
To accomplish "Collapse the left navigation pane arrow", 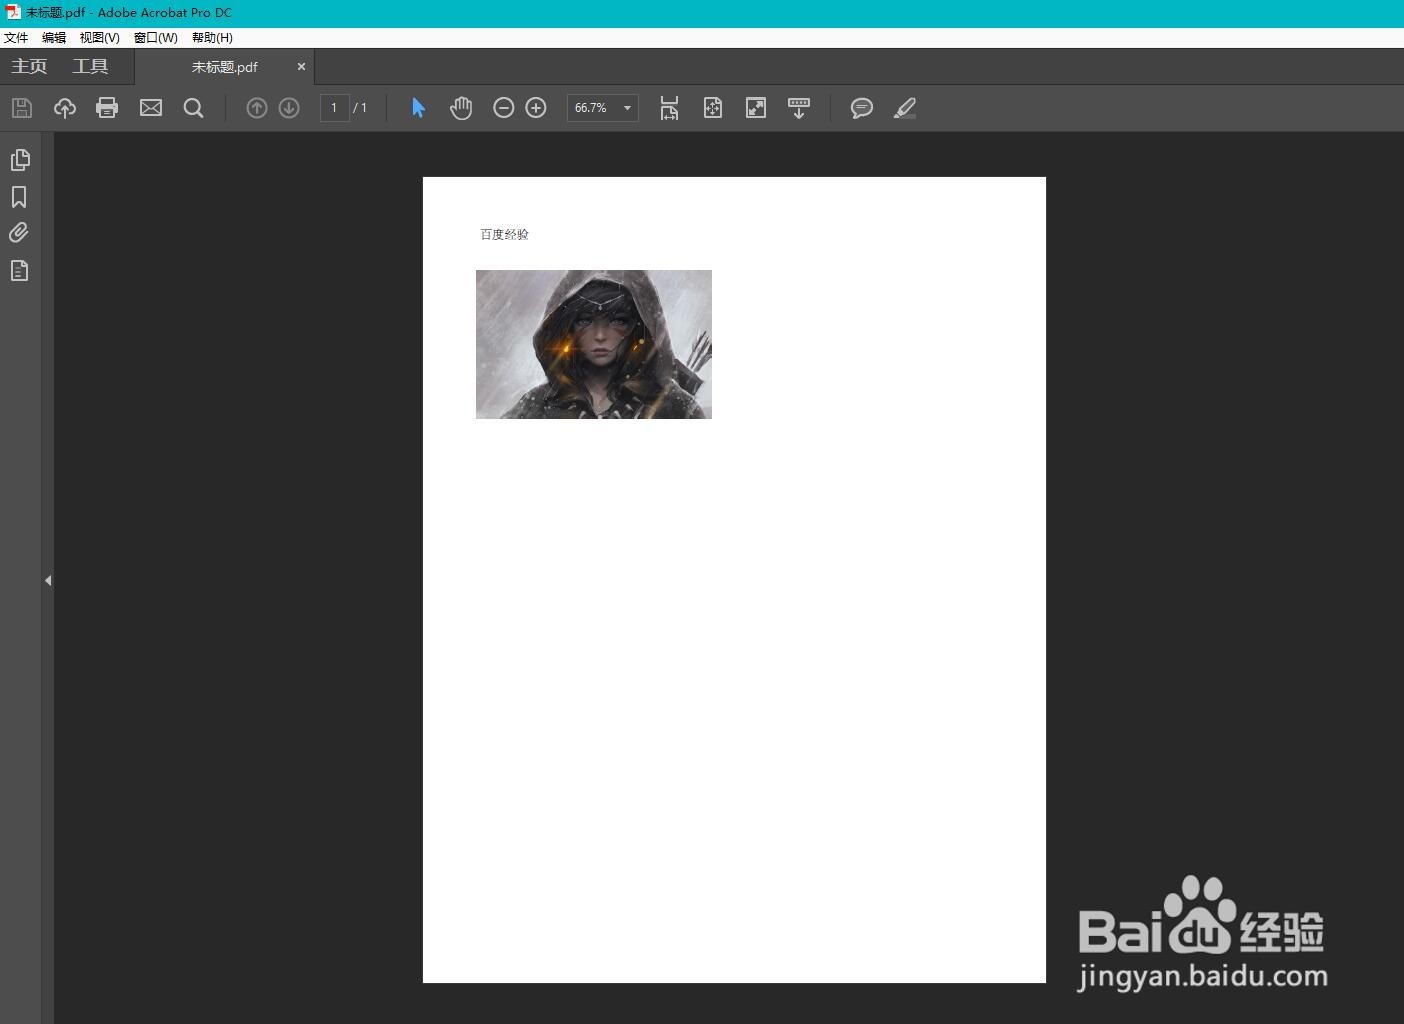I will (x=48, y=580).
